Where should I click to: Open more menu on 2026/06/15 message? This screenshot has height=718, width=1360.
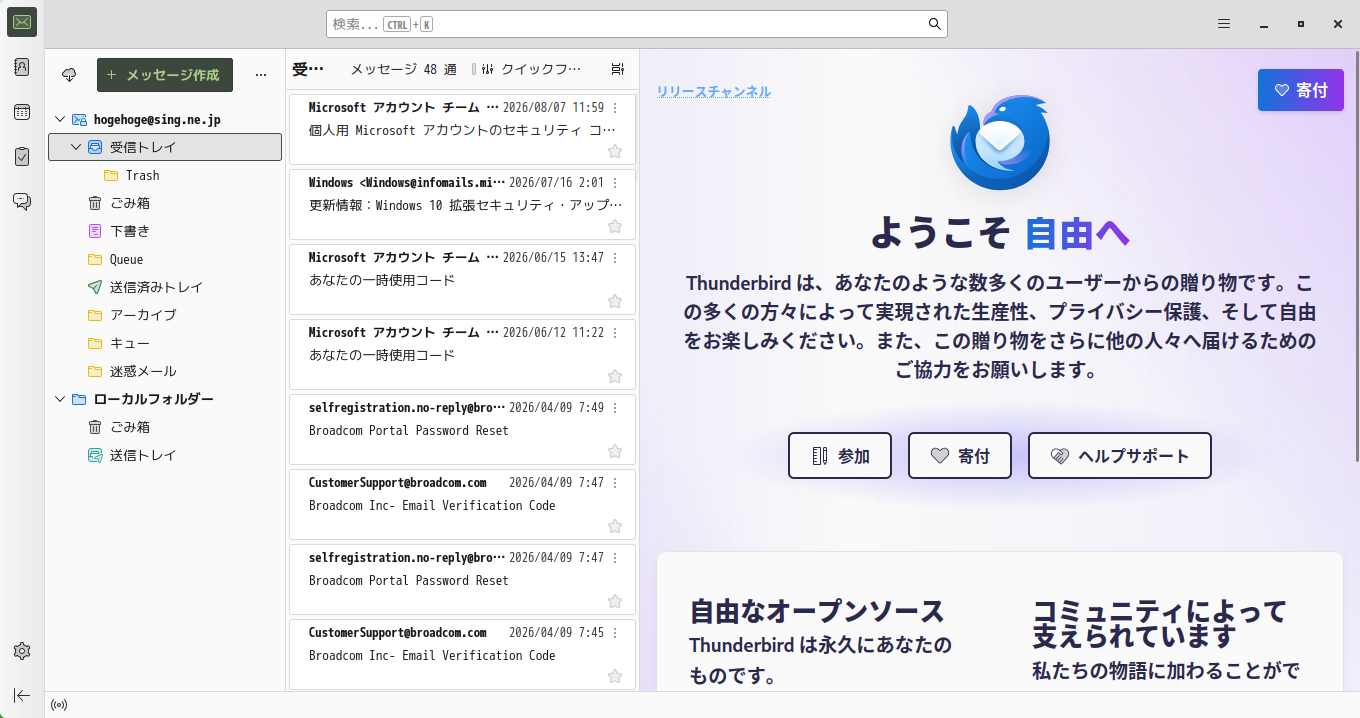coord(615,257)
